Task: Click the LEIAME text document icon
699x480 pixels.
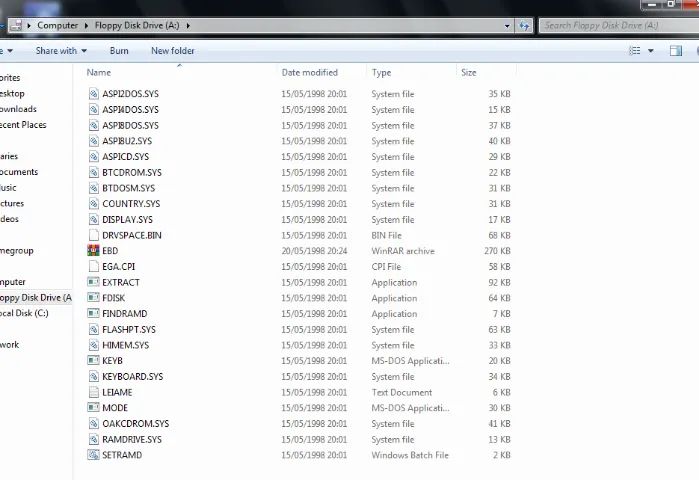Action: point(93,392)
